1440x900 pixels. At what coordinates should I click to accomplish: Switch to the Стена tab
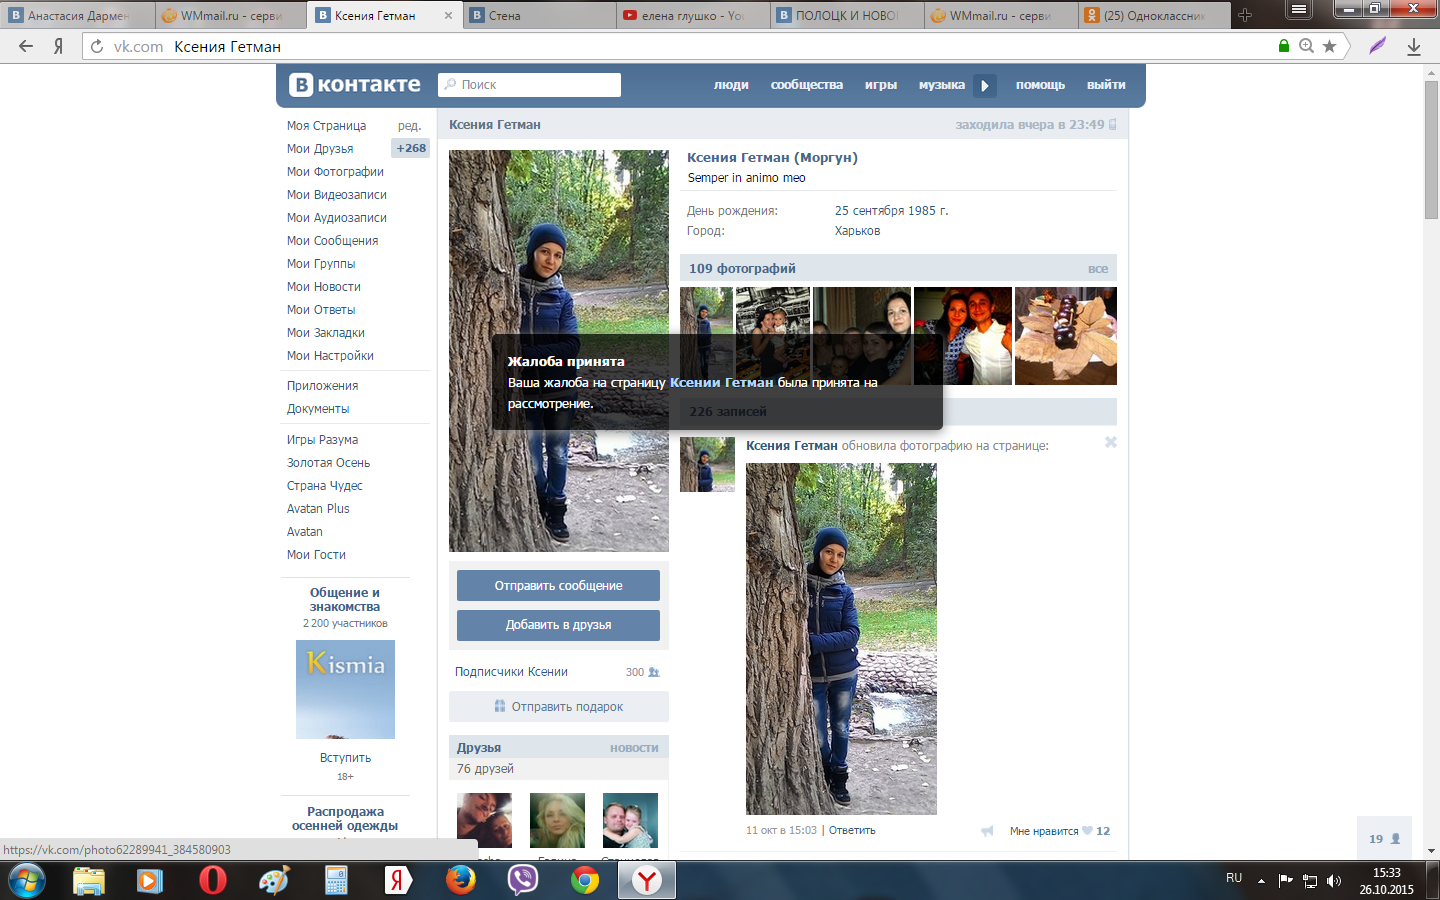point(540,15)
